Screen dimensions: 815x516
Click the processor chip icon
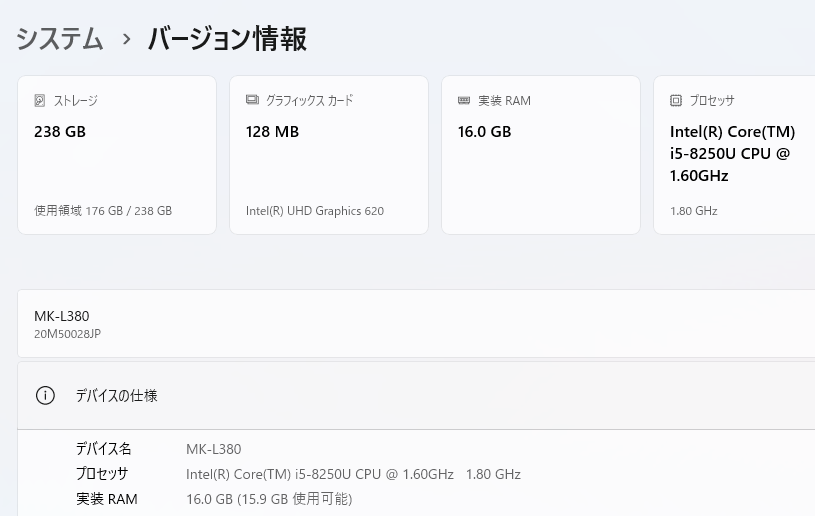click(x=676, y=100)
